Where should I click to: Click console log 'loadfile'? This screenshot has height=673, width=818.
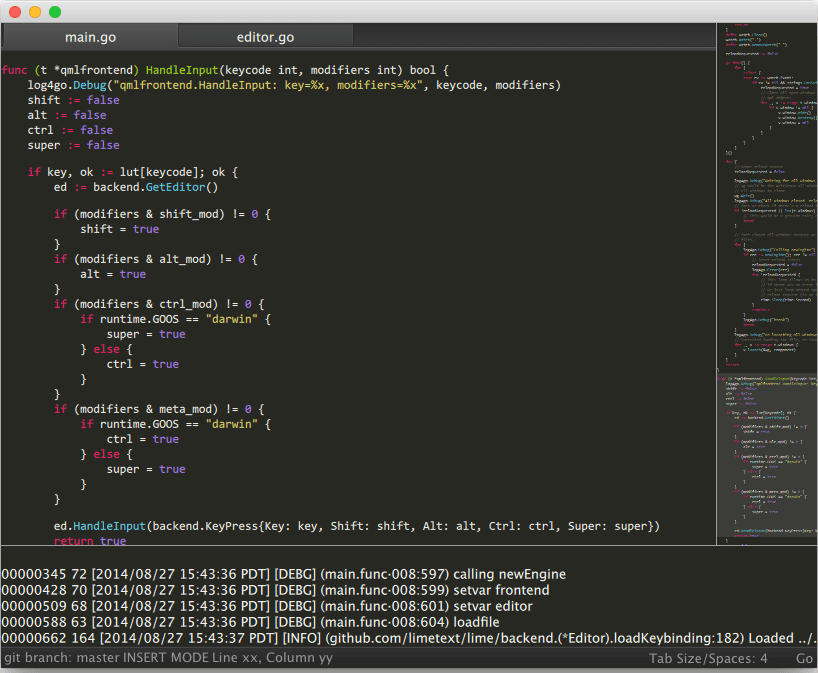pos(250,622)
